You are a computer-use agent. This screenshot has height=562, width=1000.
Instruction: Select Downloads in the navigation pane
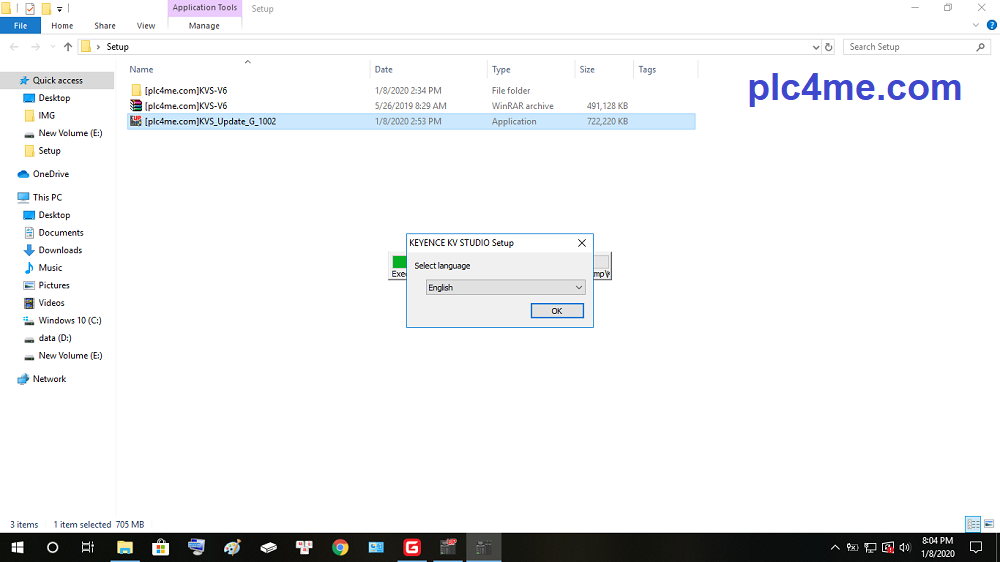60,250
